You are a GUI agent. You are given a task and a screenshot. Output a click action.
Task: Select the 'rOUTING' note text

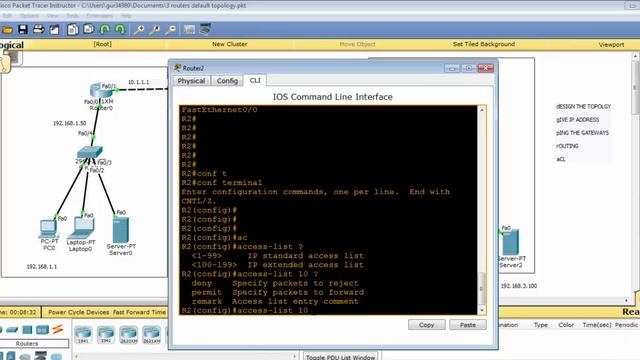567,146
